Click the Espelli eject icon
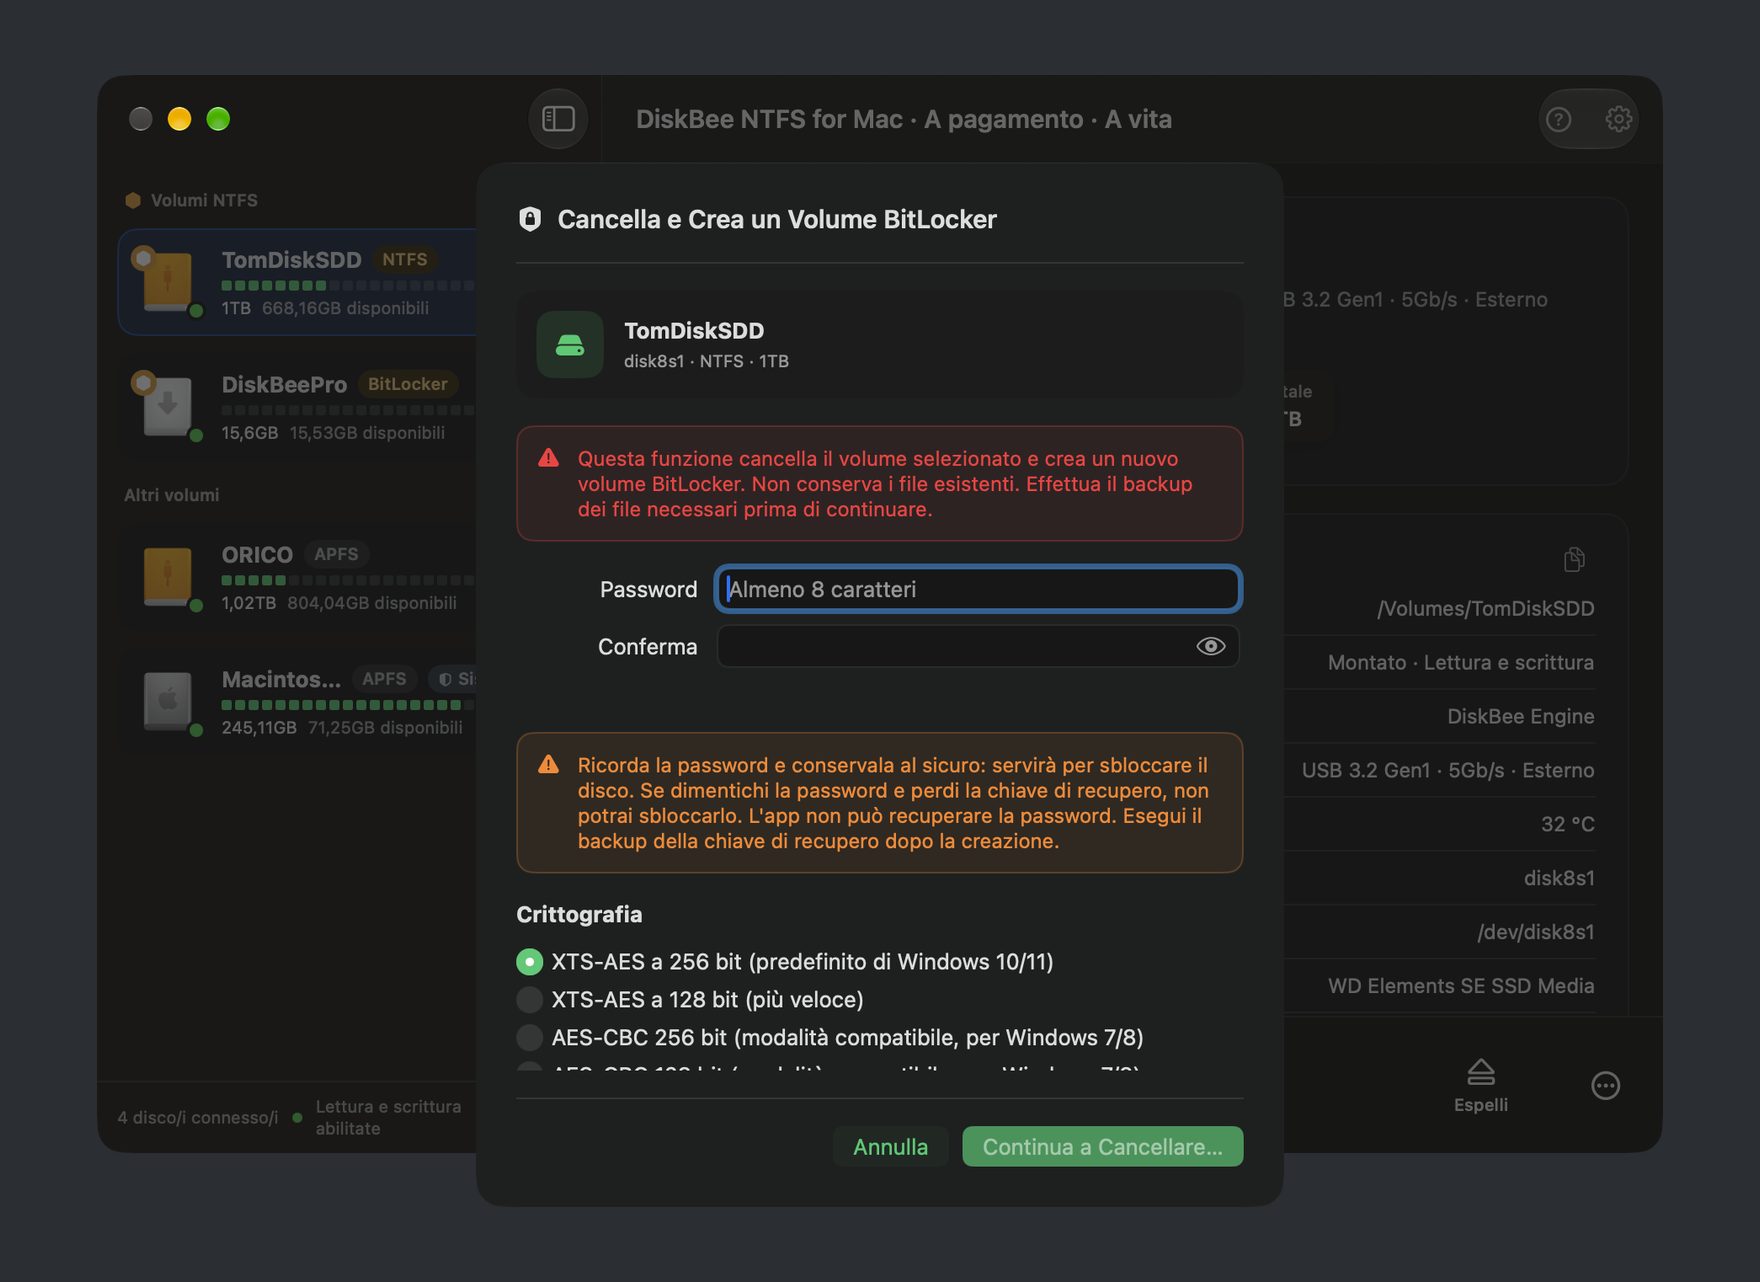The image size is (1760, 1282). [1481, 1072]
